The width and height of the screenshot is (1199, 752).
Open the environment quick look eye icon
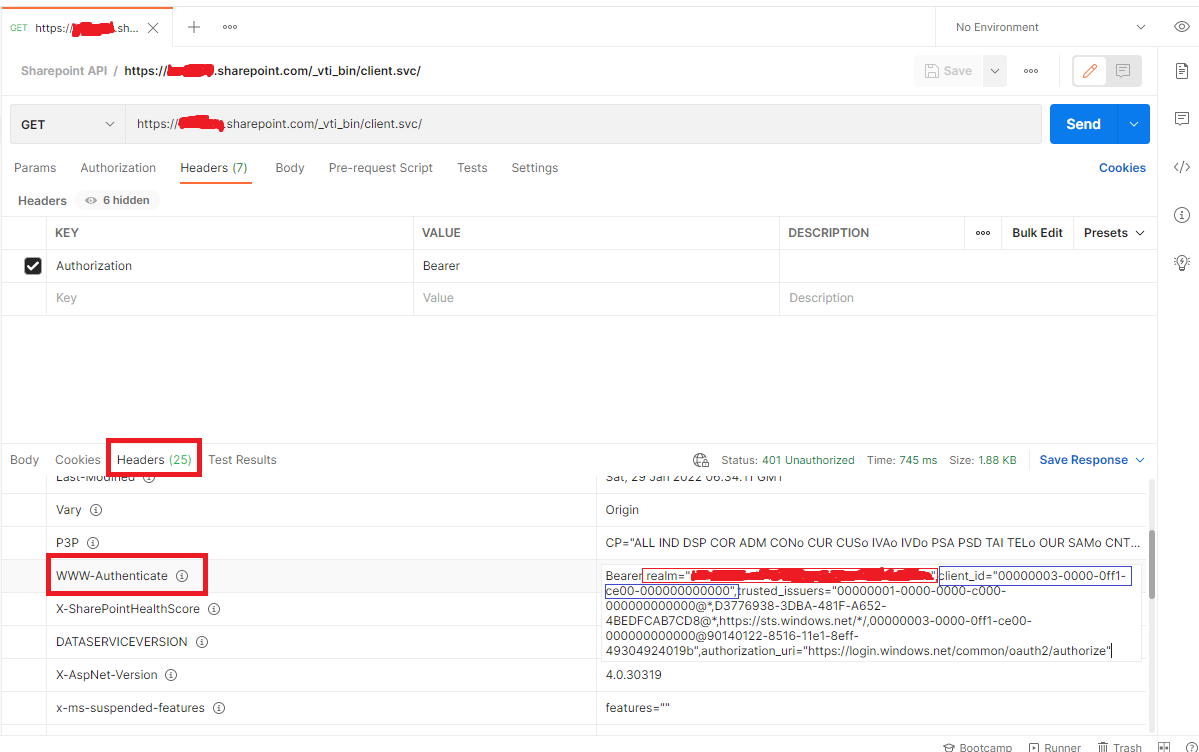click(1181, 27)
